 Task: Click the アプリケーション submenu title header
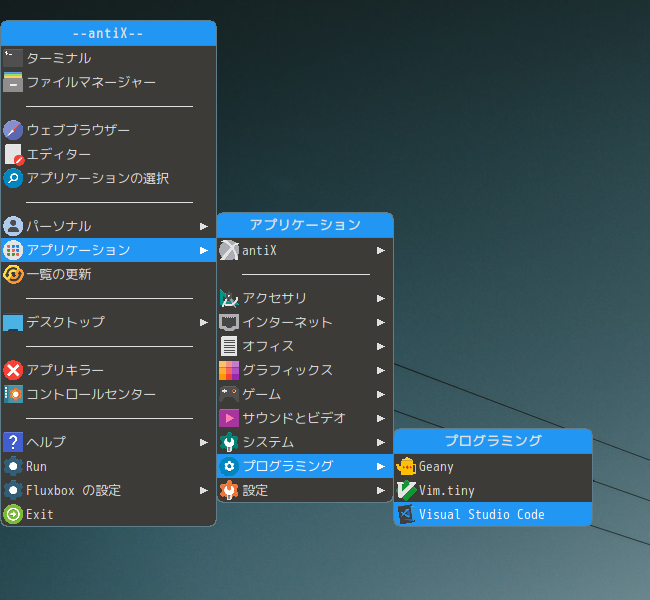tap(305, 225)
